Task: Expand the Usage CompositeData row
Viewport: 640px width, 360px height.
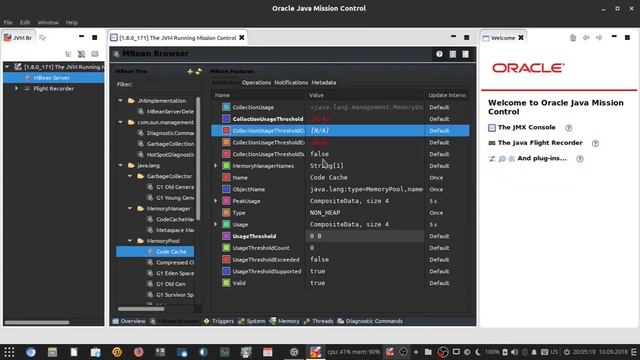Action: 216,224
